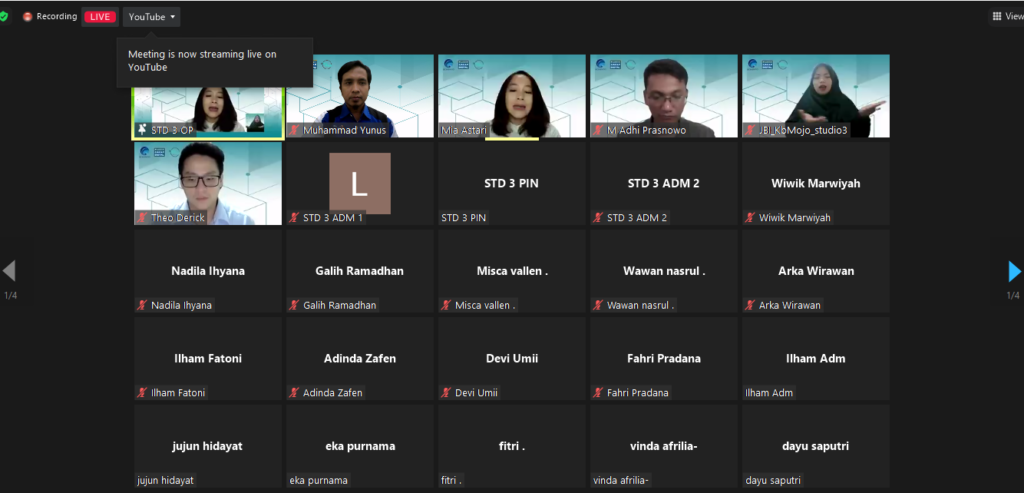Click the green encryption shield icon

pos(4,16)
